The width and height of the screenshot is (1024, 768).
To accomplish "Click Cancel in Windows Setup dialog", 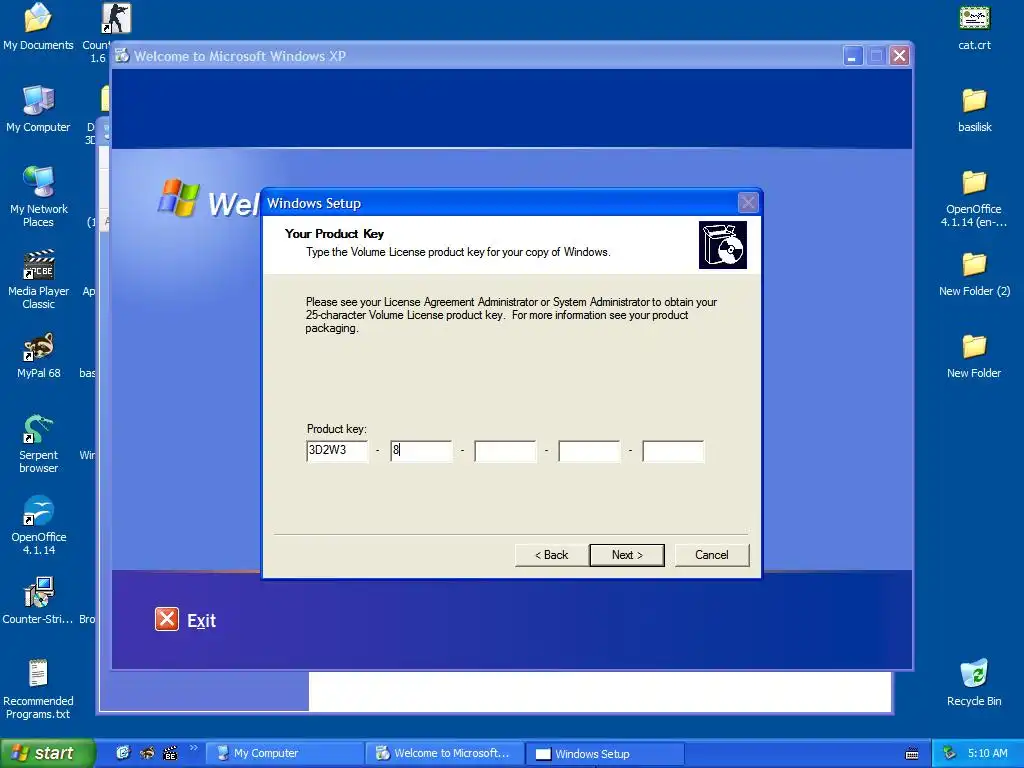I will pyautogui.click(x=712, y=555).
